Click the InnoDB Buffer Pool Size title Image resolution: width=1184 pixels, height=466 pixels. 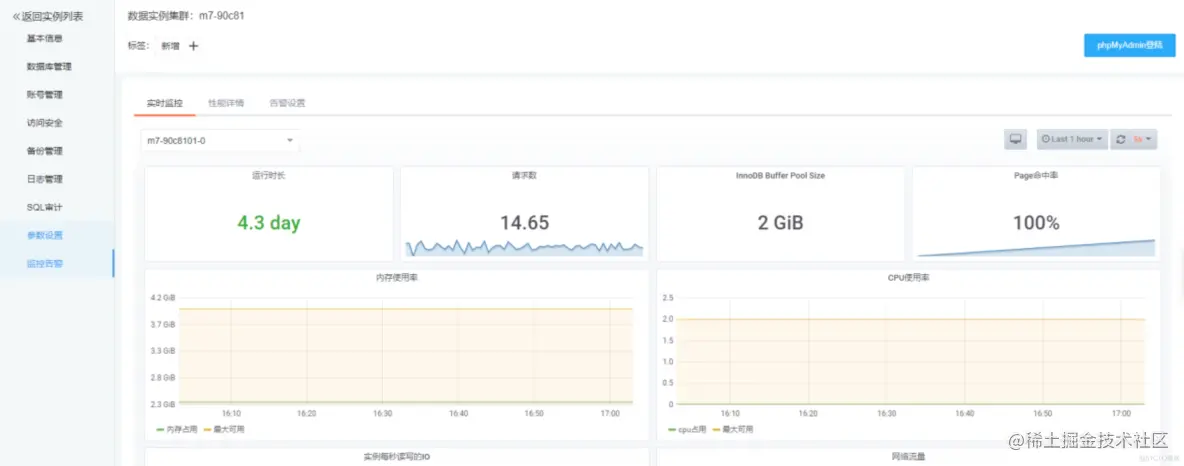pyautogui.click(x=780, y=175)
